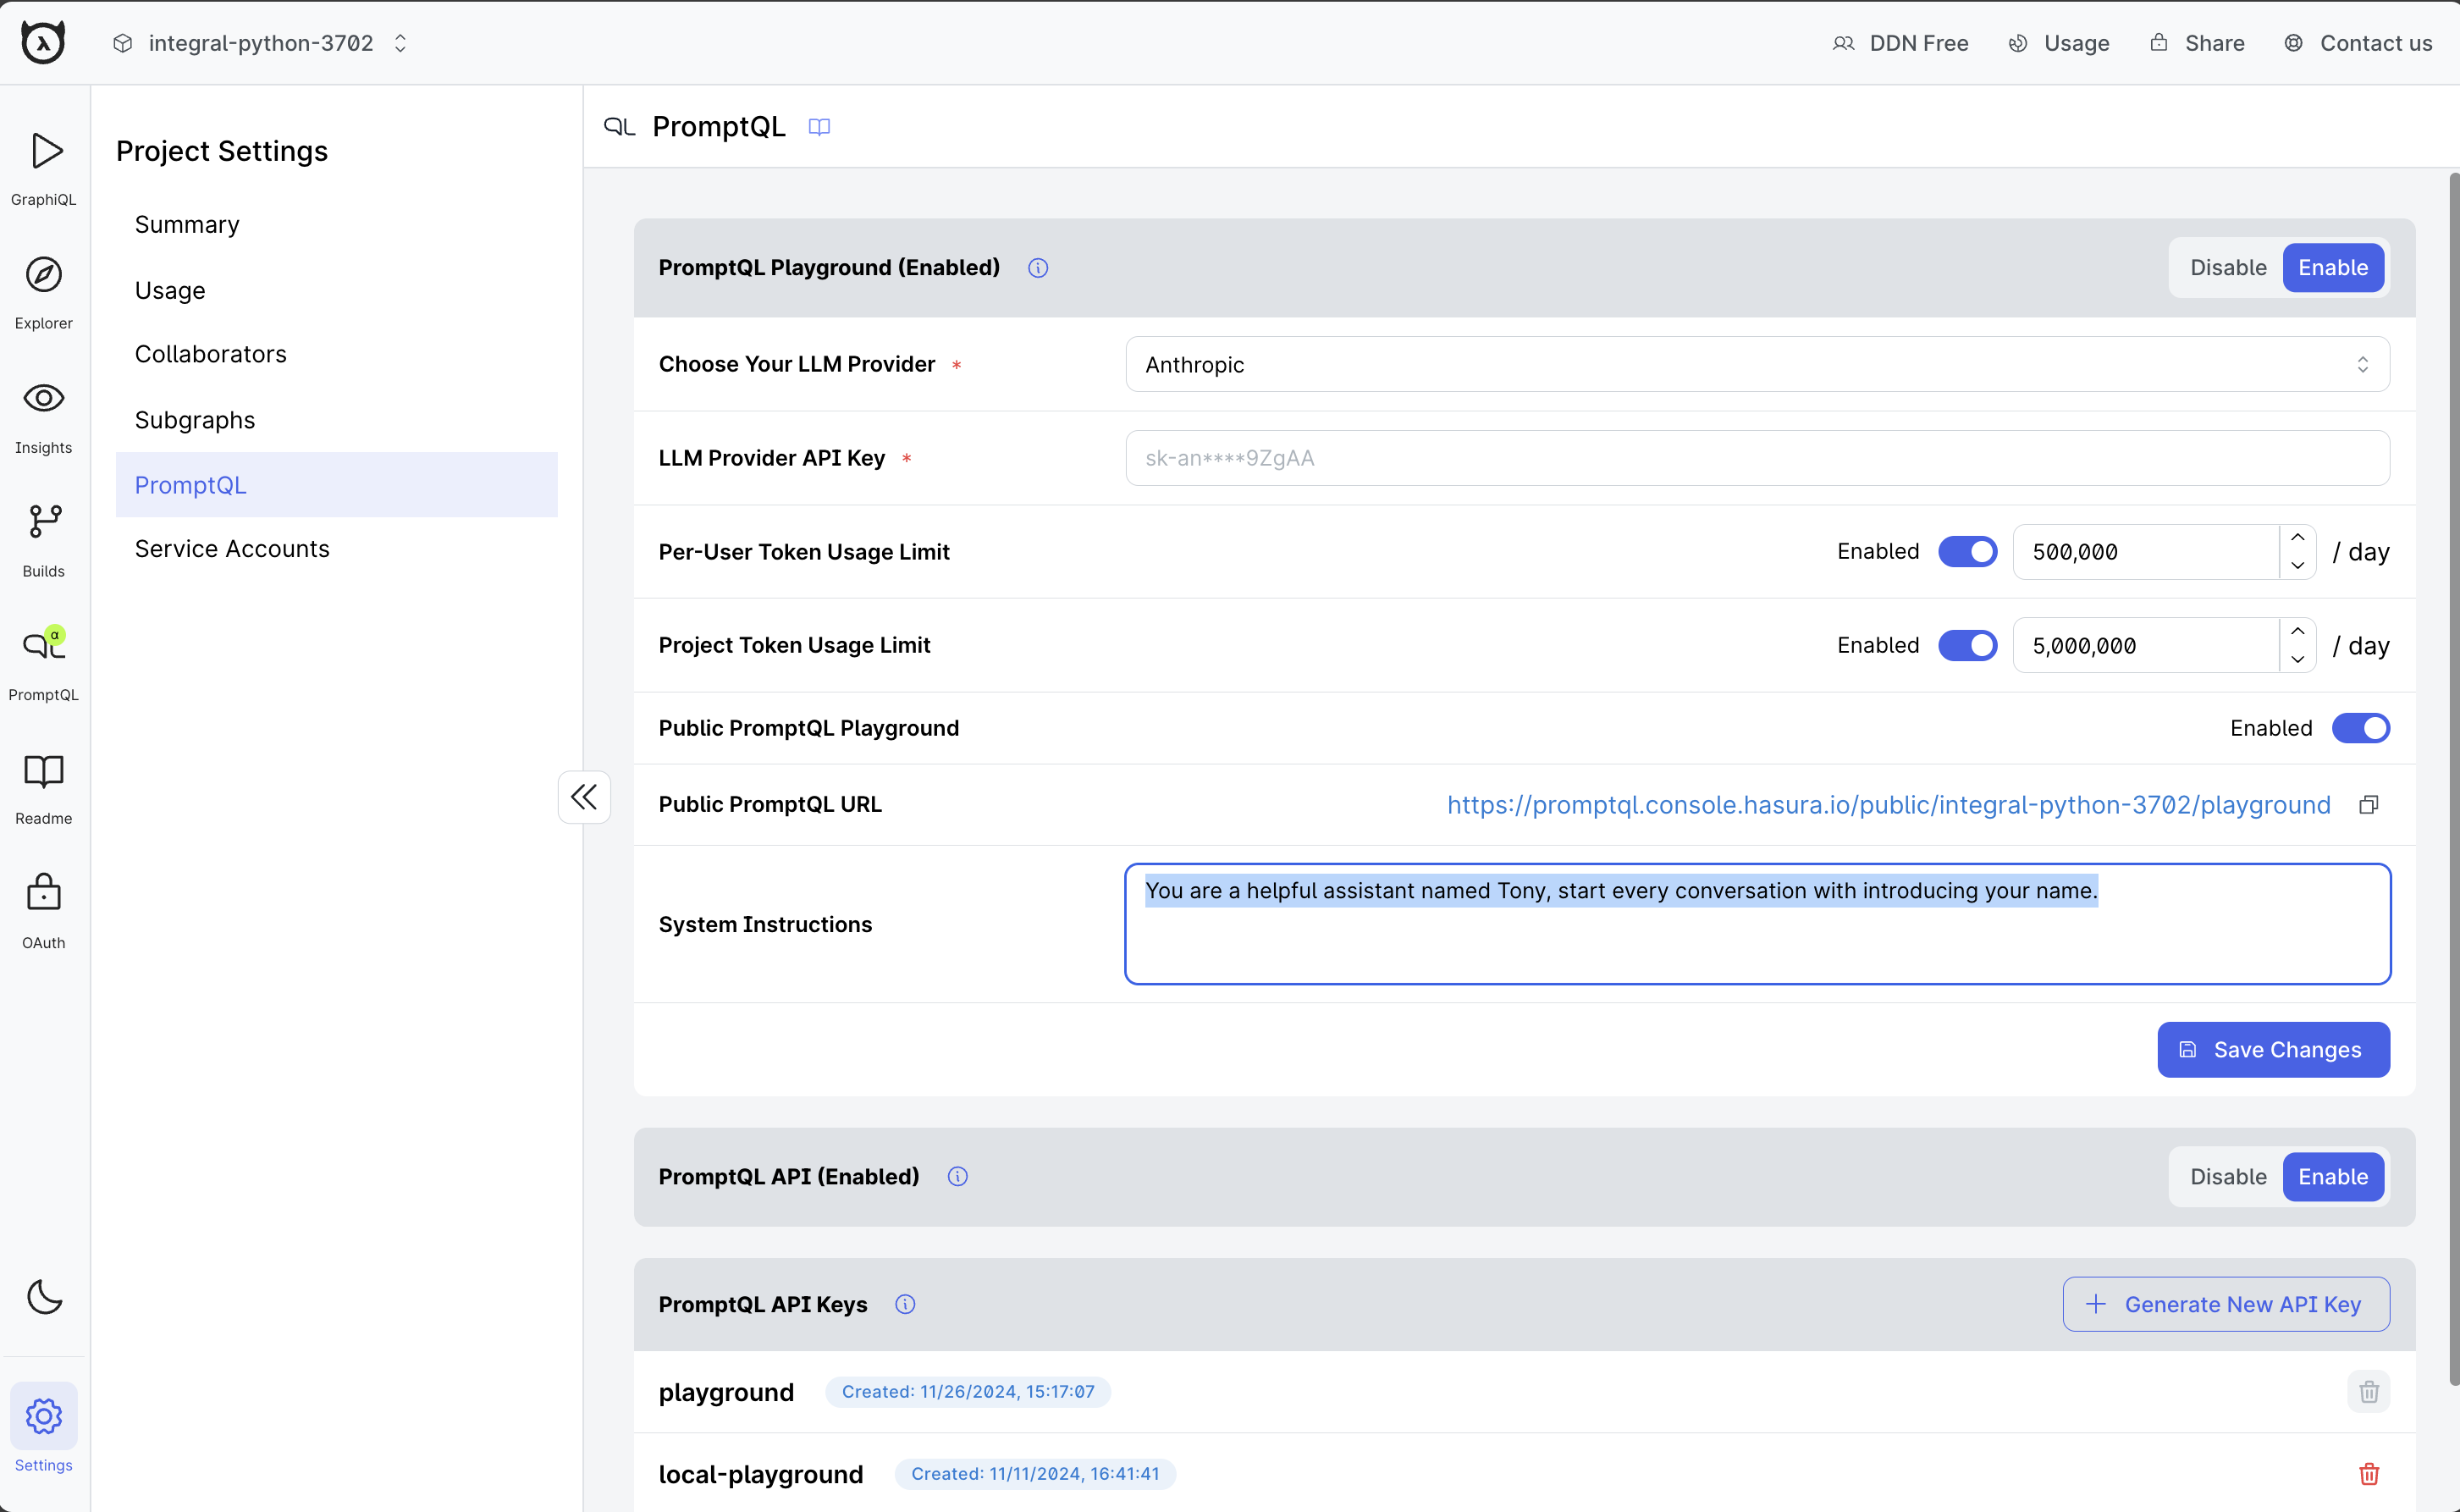The height and width of the screenshot is (1512, 2460).
Task: Toggle Public PromptQL Playground switch
Action: tap(2360, 728)
